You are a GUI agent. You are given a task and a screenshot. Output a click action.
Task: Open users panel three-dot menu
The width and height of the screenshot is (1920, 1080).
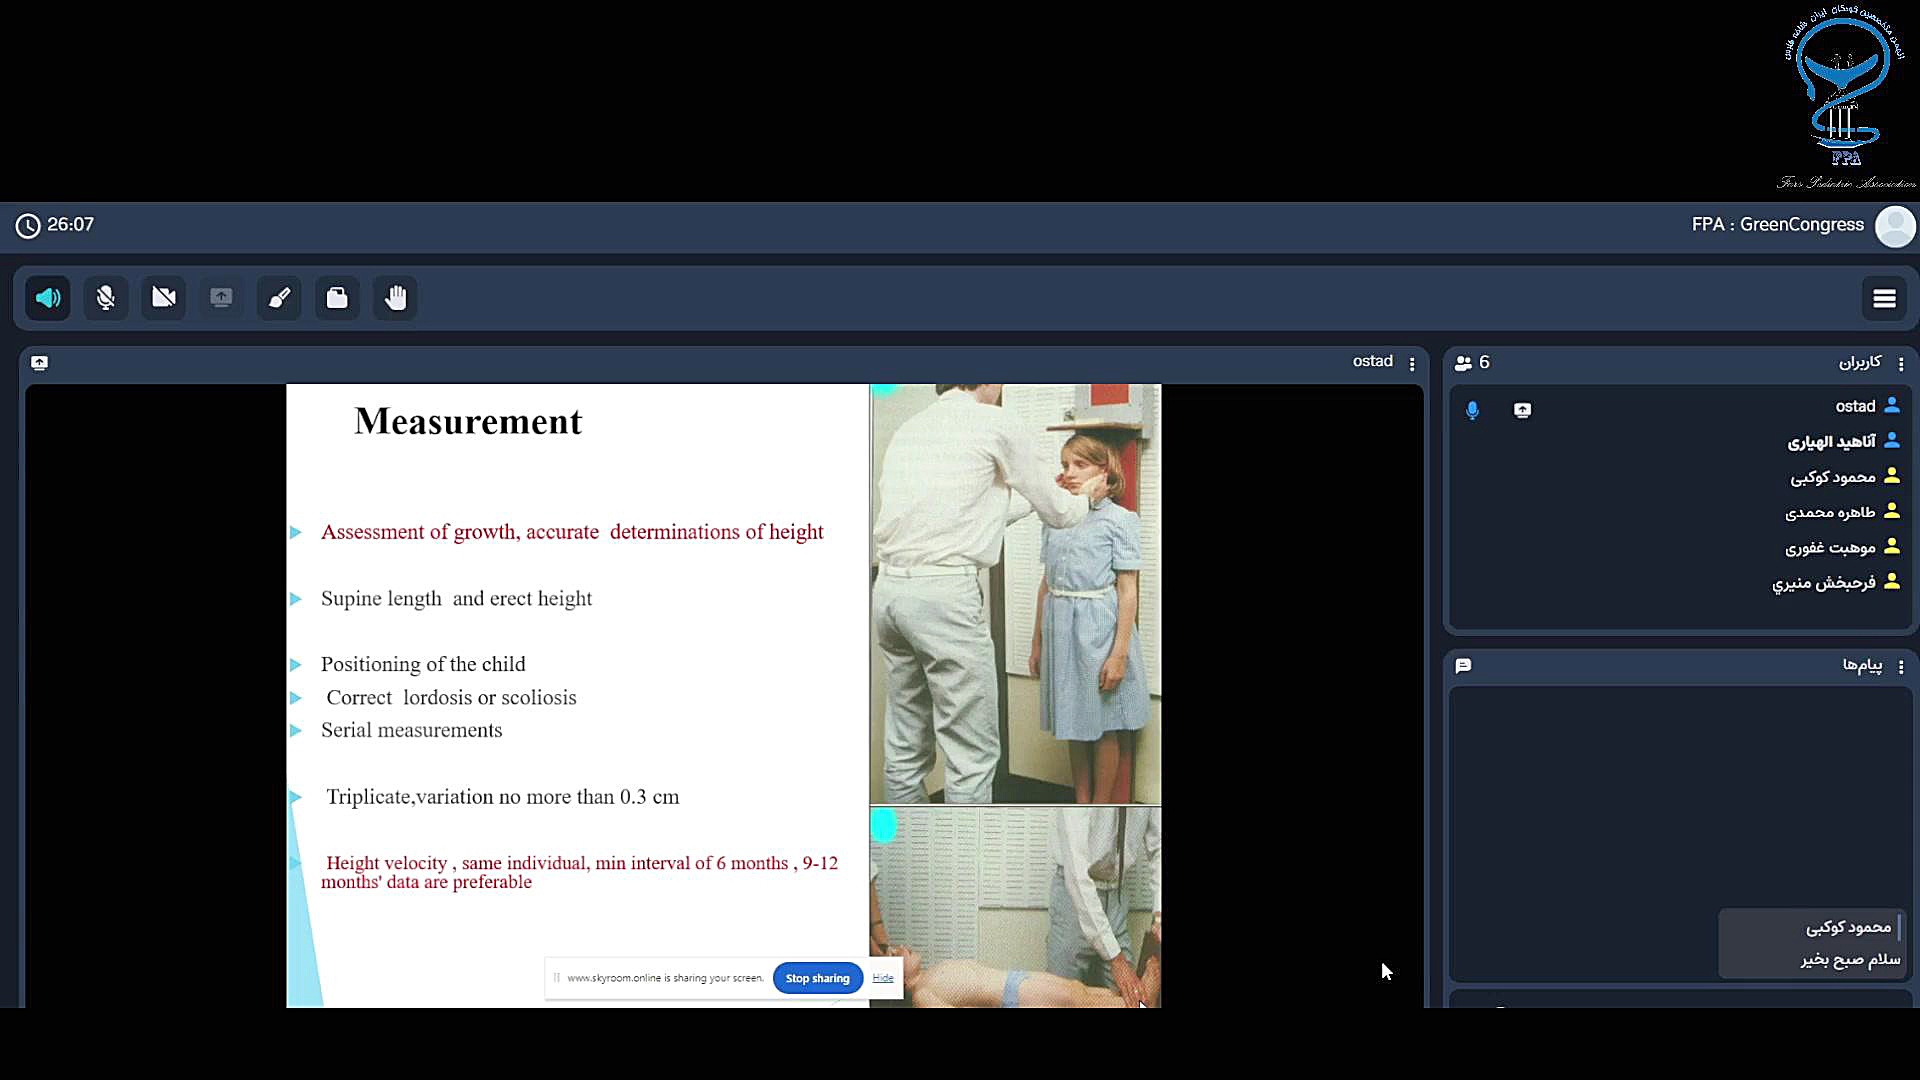[x=1901, y=364]
